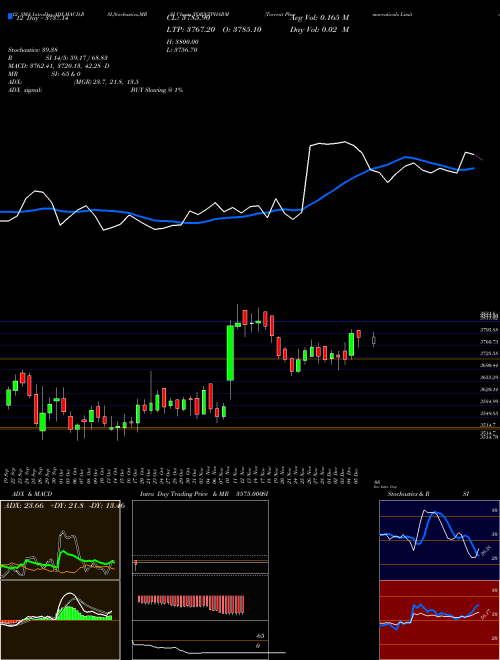The image size is (500, 660).
Task: Click the Stochastics: 39.38 reading
Action: coord(33,50)
